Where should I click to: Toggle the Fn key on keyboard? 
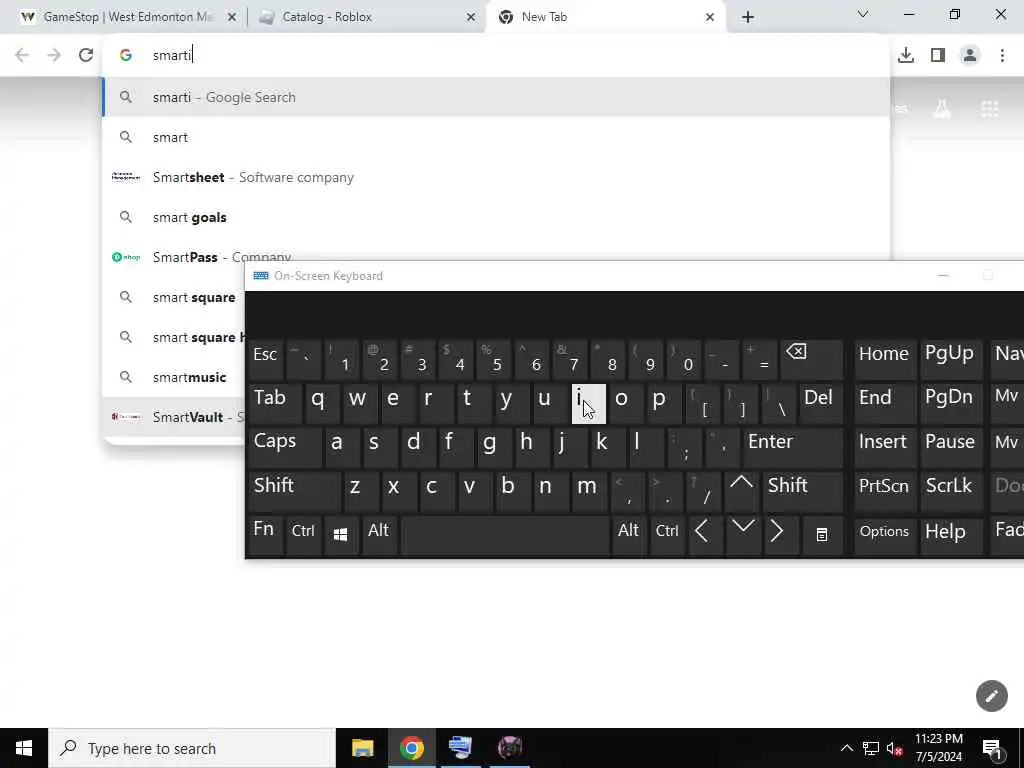point(266,536)
